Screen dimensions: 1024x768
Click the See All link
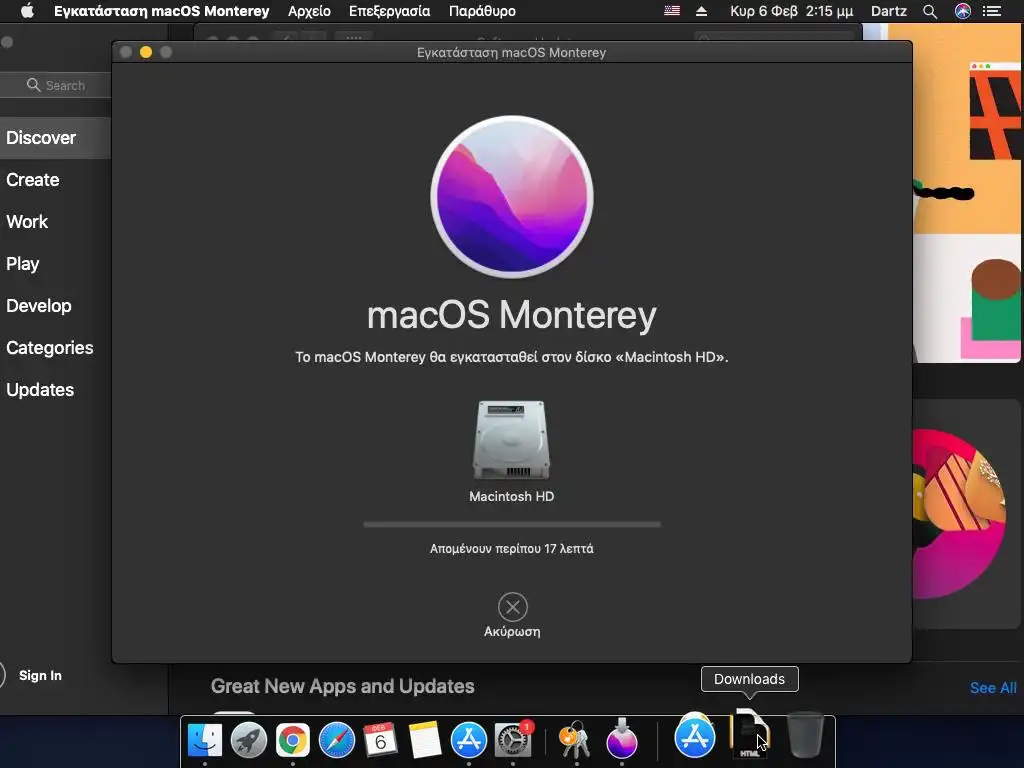993,688
